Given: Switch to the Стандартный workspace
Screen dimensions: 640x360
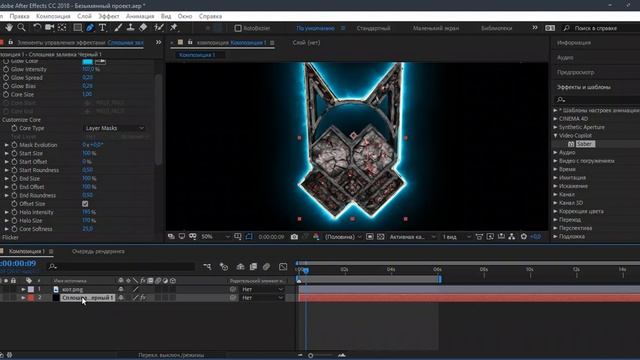Looking at the screenshot, I should [373, 28].
